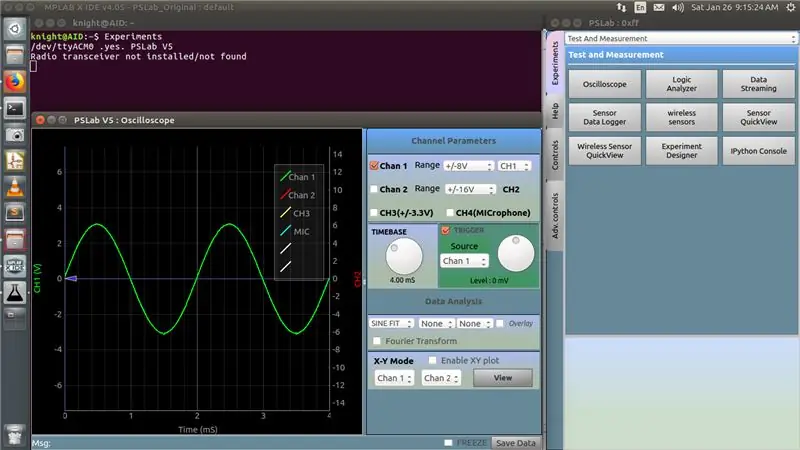Open Terminal icon in launcher
Image resolution: width=800 pixels, height=450 pixels.
[x=14, y=108]
